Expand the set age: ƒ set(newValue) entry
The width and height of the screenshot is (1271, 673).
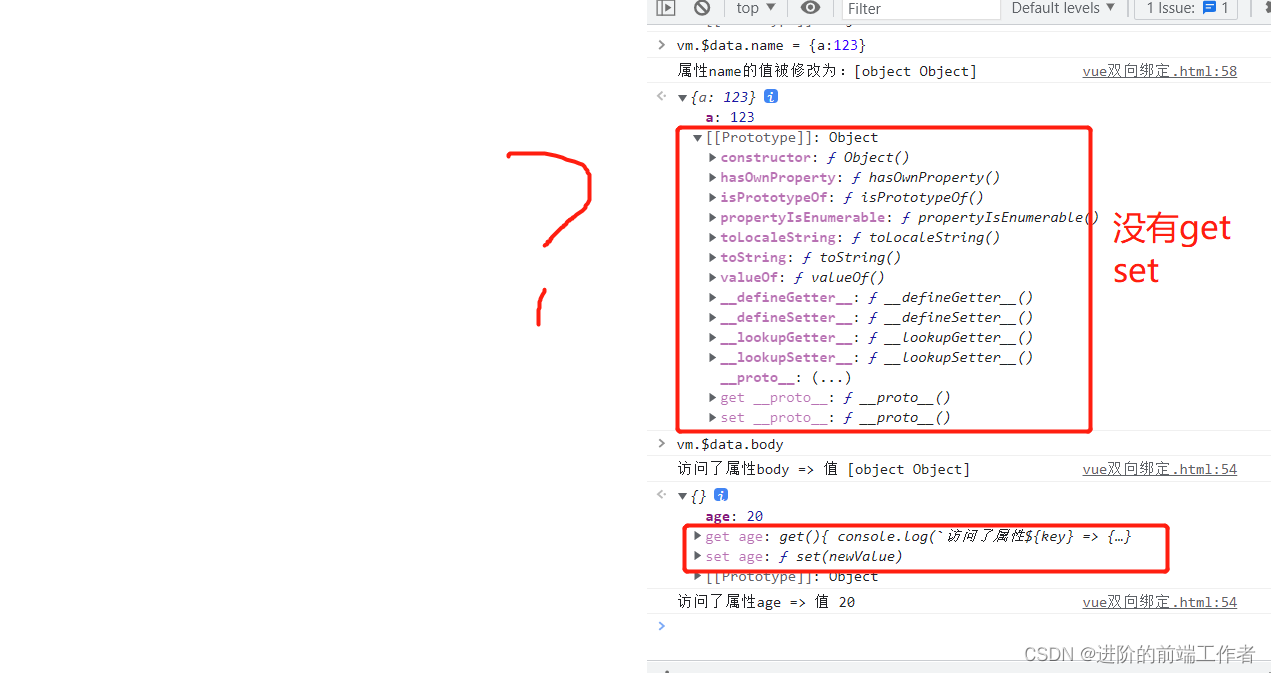pos(698,557)
